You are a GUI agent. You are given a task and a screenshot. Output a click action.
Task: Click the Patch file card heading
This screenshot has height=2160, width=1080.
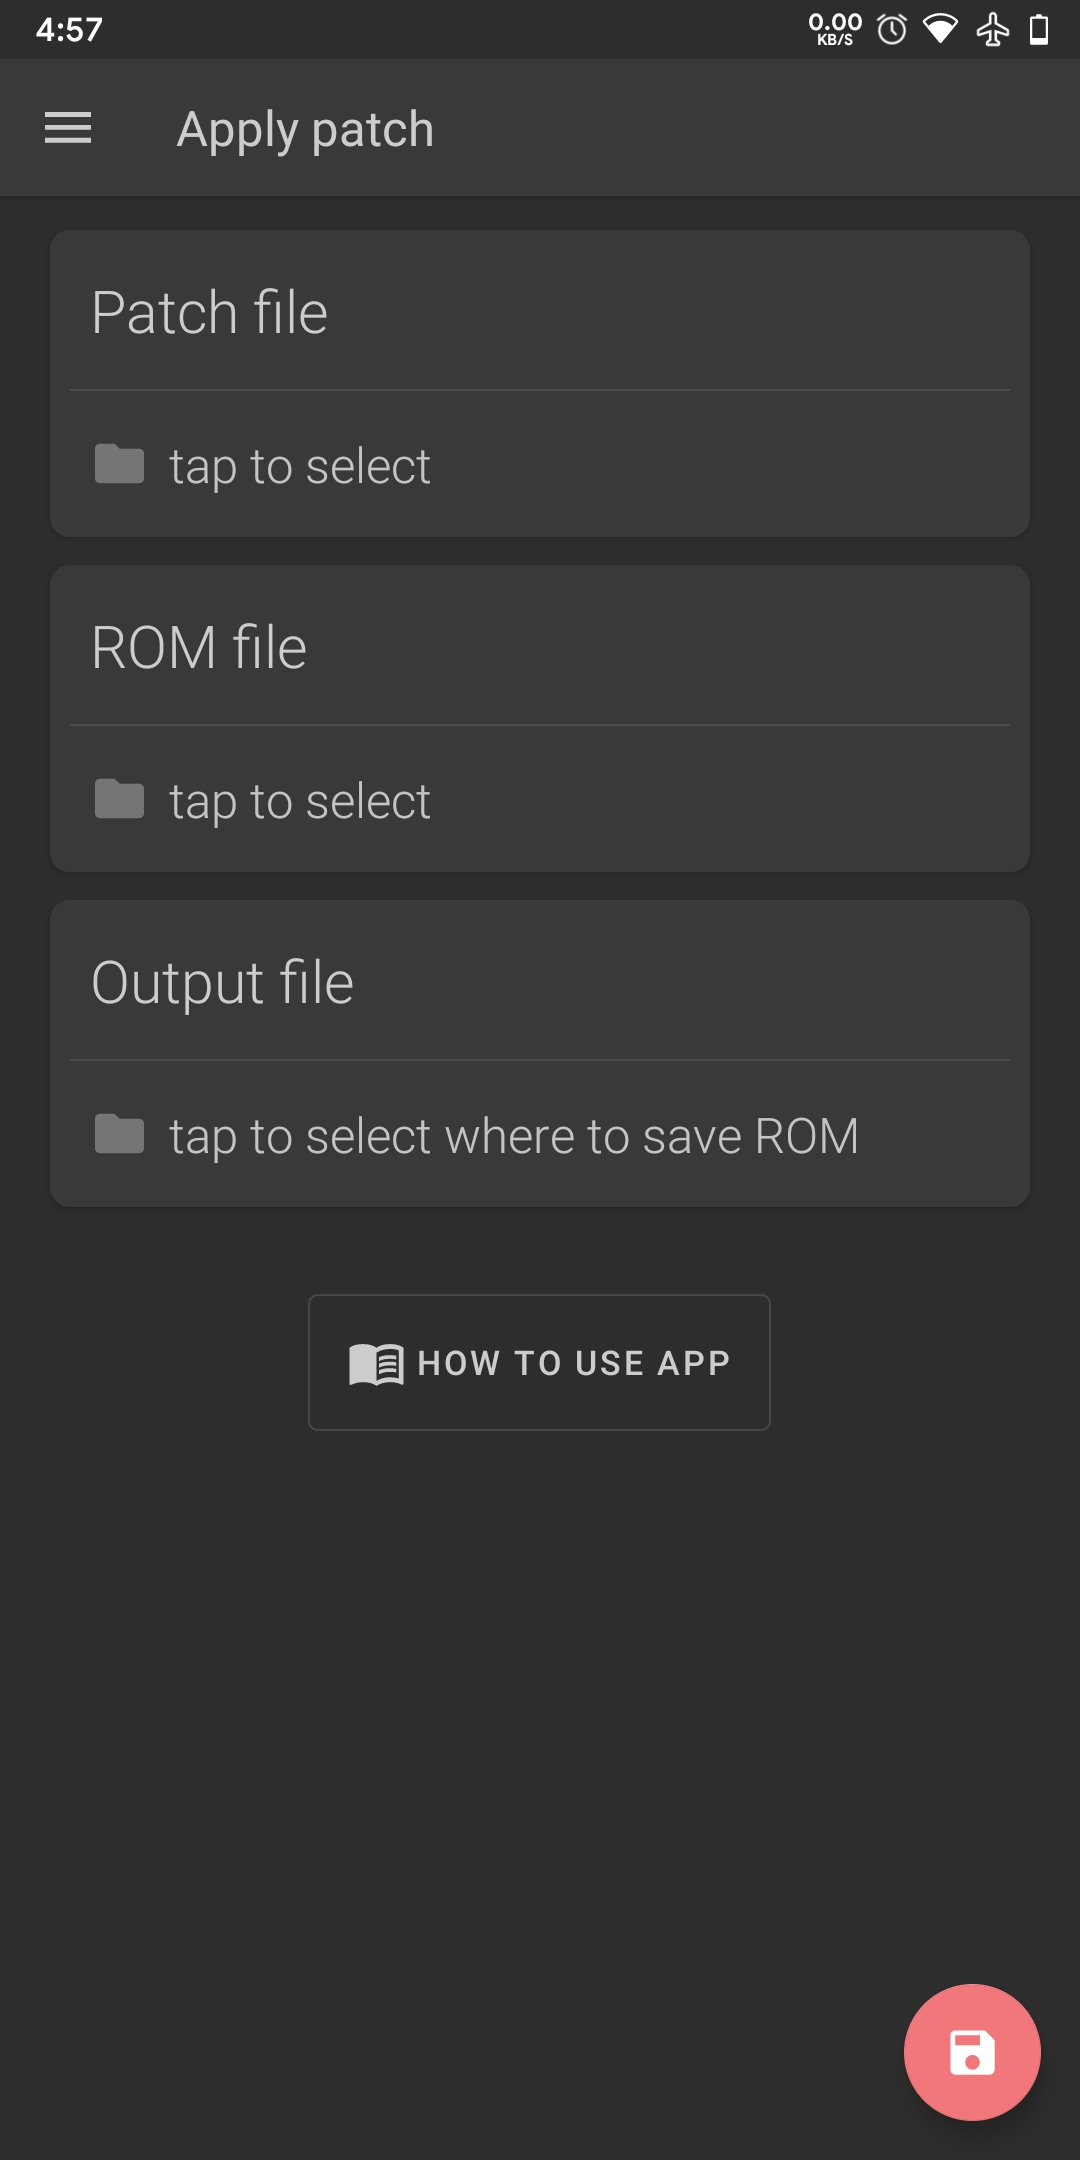(x=210, y=312)
